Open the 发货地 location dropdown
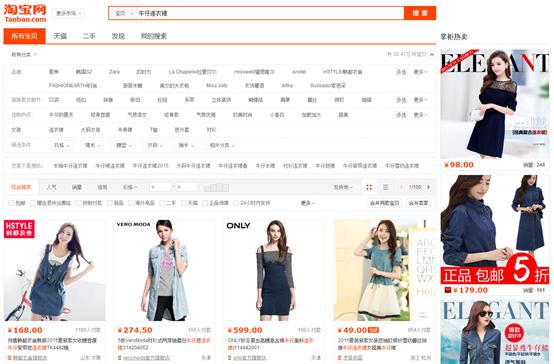 click(343, 187)
